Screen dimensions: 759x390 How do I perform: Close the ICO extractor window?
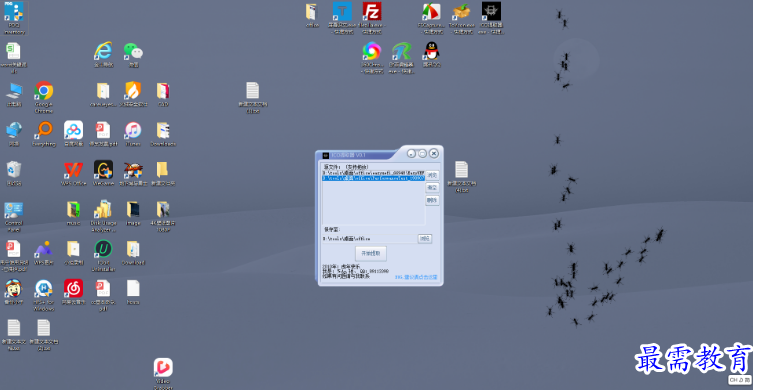pyautogui.click(x=434, y=153)
